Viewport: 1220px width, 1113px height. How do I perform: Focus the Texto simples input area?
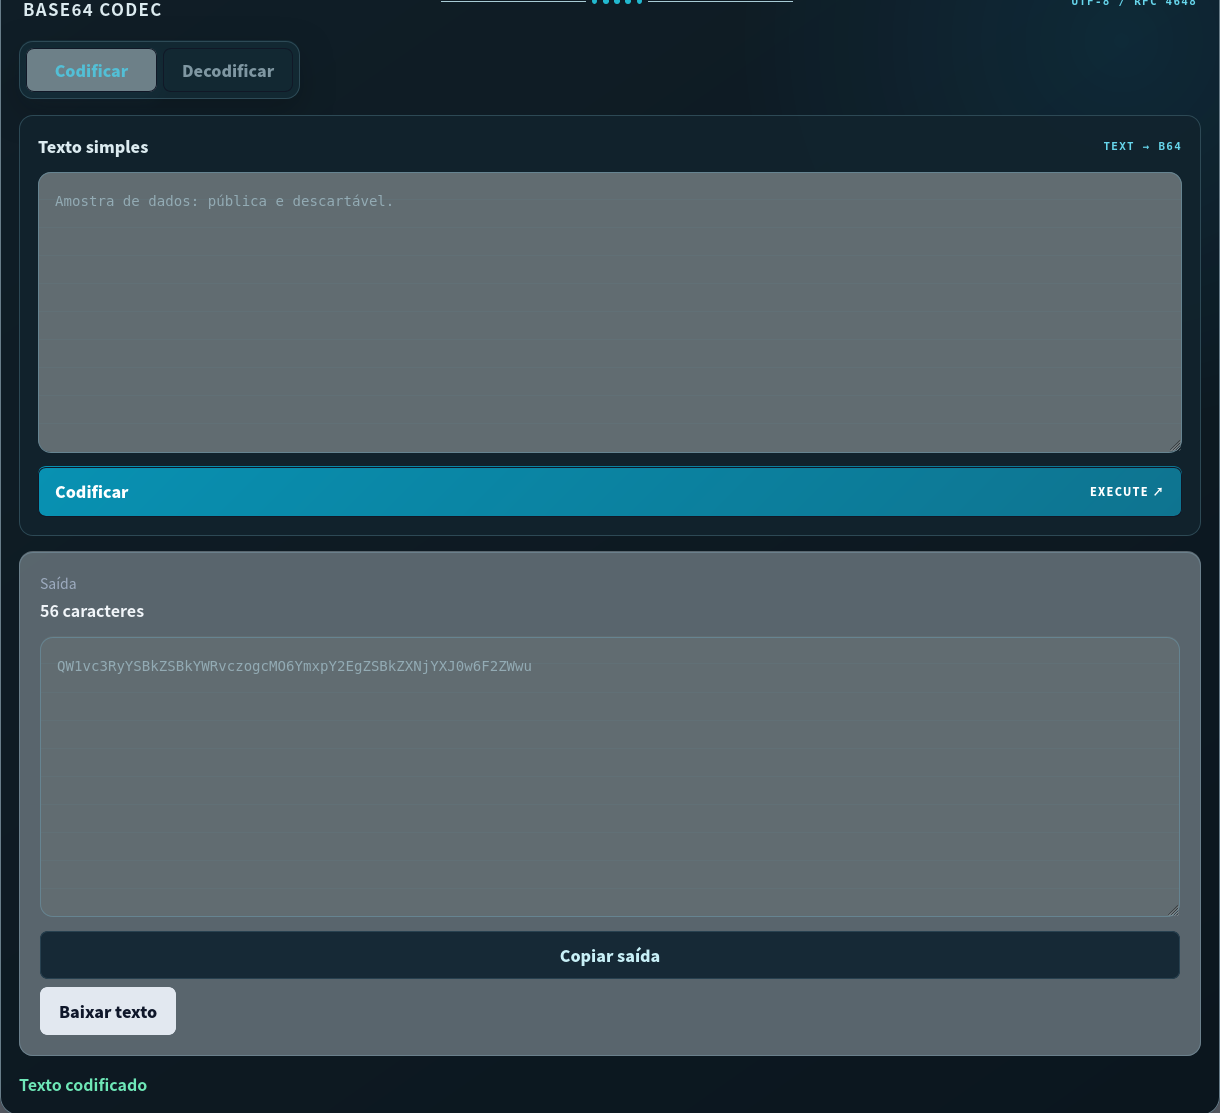tap(610, 313)
